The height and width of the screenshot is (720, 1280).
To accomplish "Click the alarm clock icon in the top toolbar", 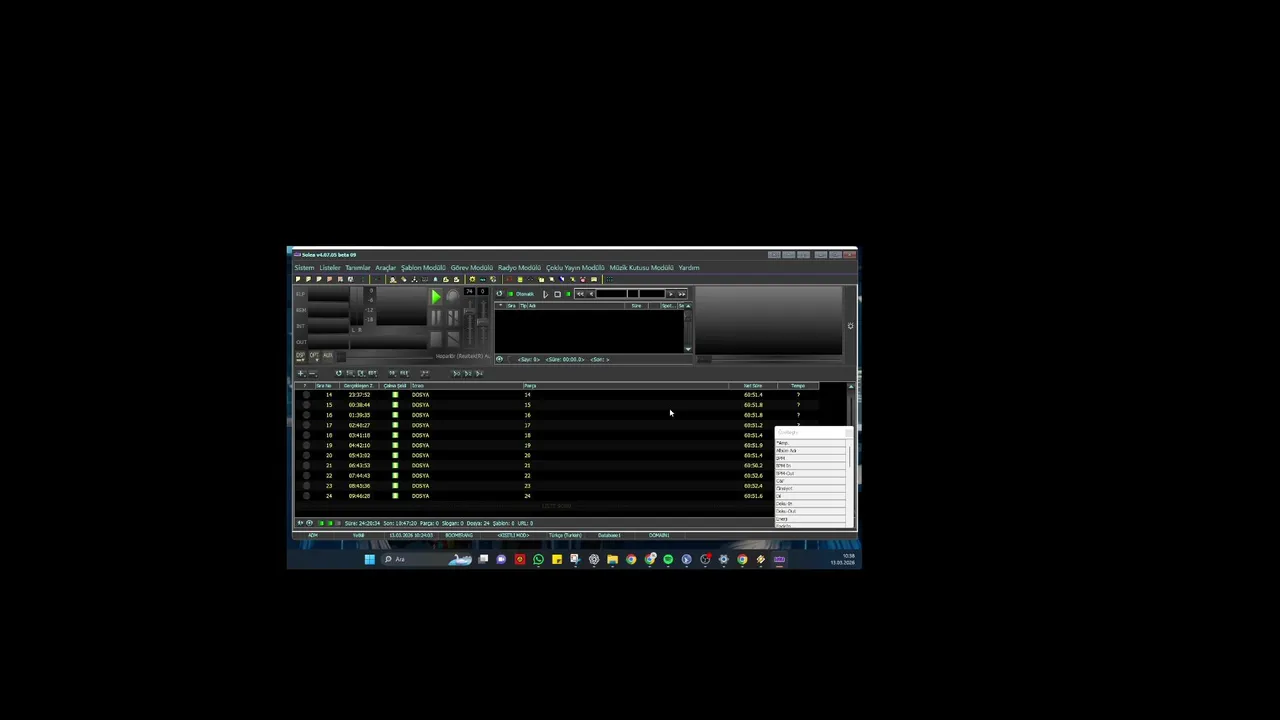I will point(583,279).
